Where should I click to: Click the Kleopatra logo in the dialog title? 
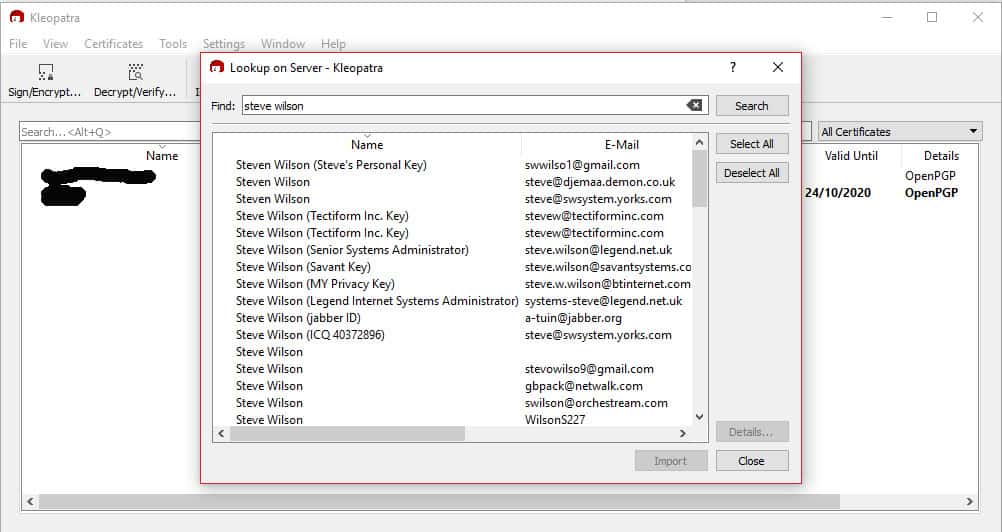tap(217, 67)
